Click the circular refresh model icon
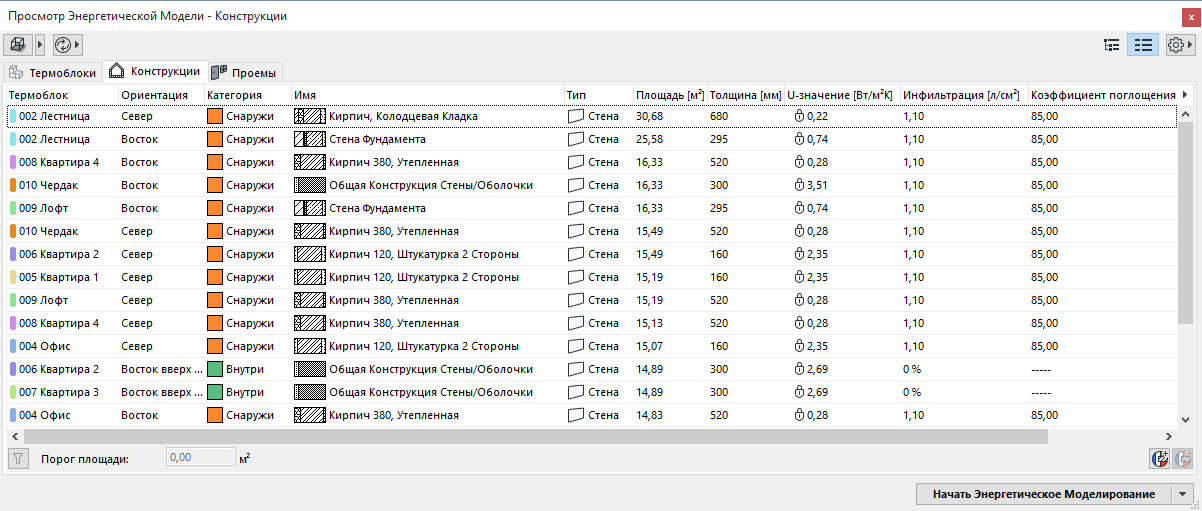This screenshot has width=1202, height=511. (x=63, y=44)
